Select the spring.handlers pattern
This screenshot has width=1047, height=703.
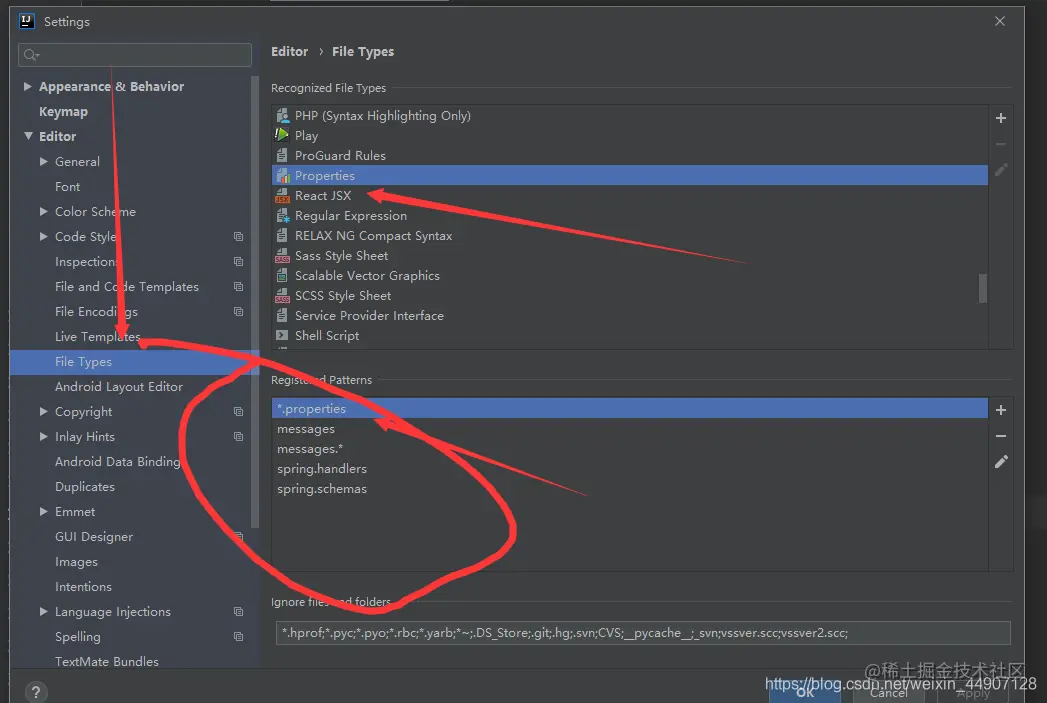pos(630,469)
